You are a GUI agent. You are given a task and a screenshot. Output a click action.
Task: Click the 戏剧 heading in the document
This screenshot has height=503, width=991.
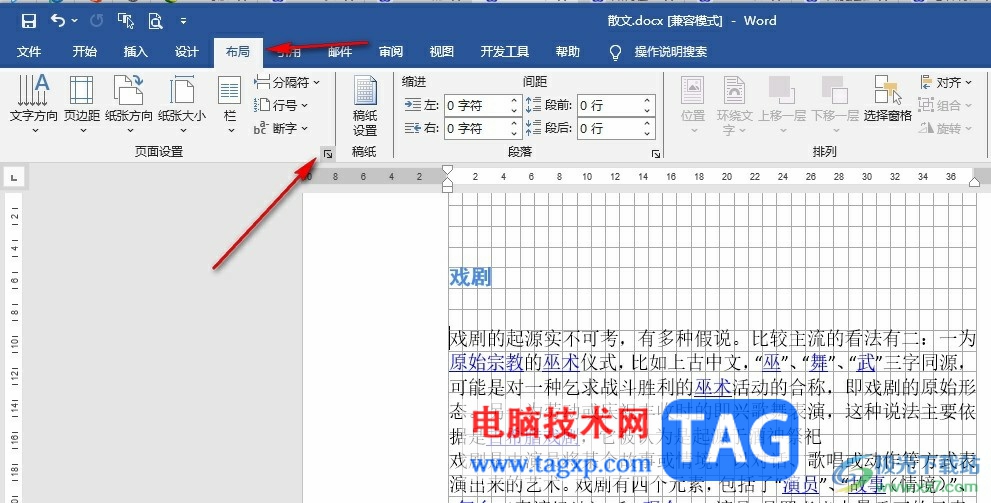(470, 277)
